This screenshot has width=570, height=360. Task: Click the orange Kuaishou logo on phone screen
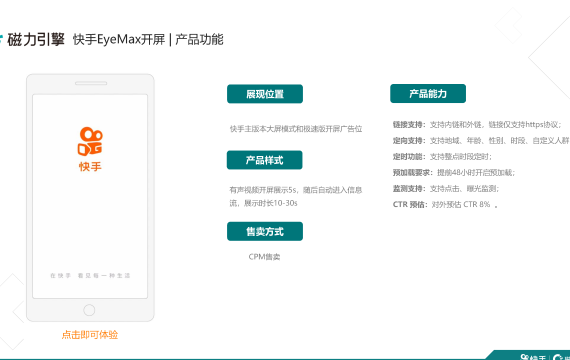coord(90,141)
